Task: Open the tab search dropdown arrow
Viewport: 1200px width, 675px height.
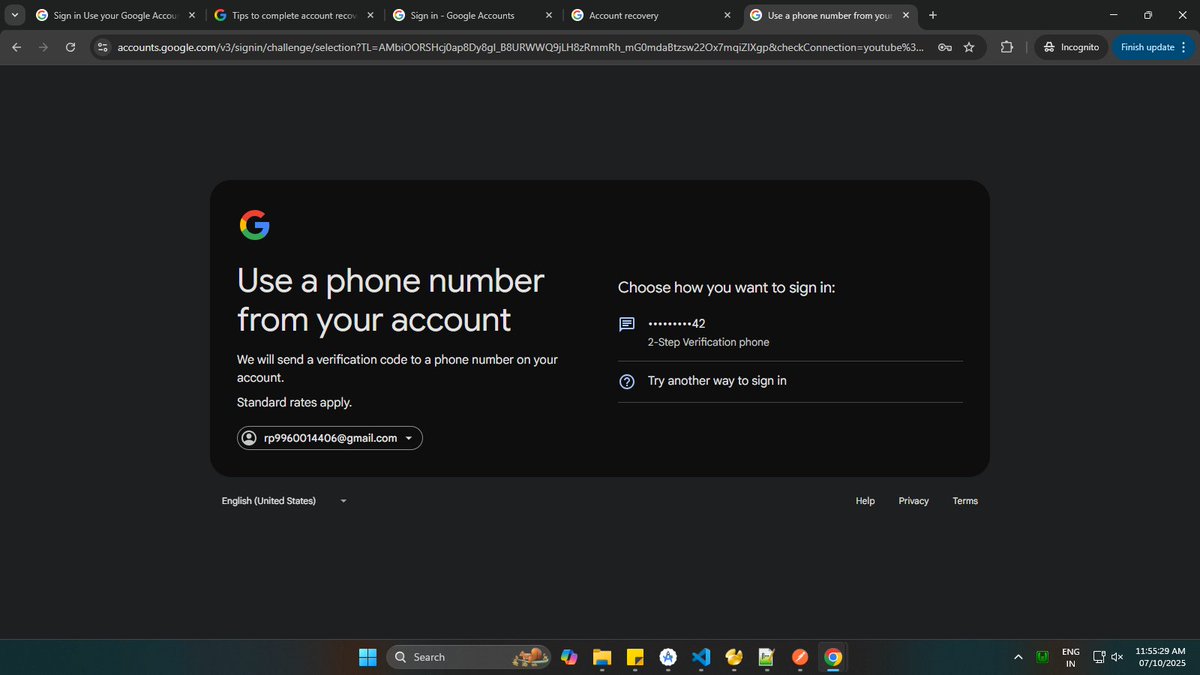Action: [14, 15]
